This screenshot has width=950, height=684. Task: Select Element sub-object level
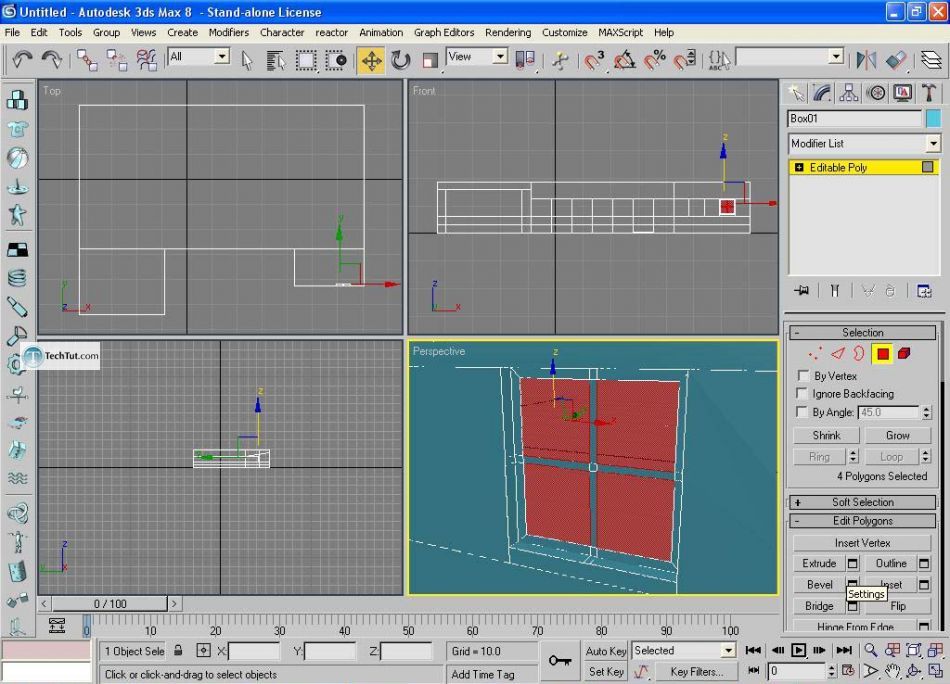tap(904, 353)
